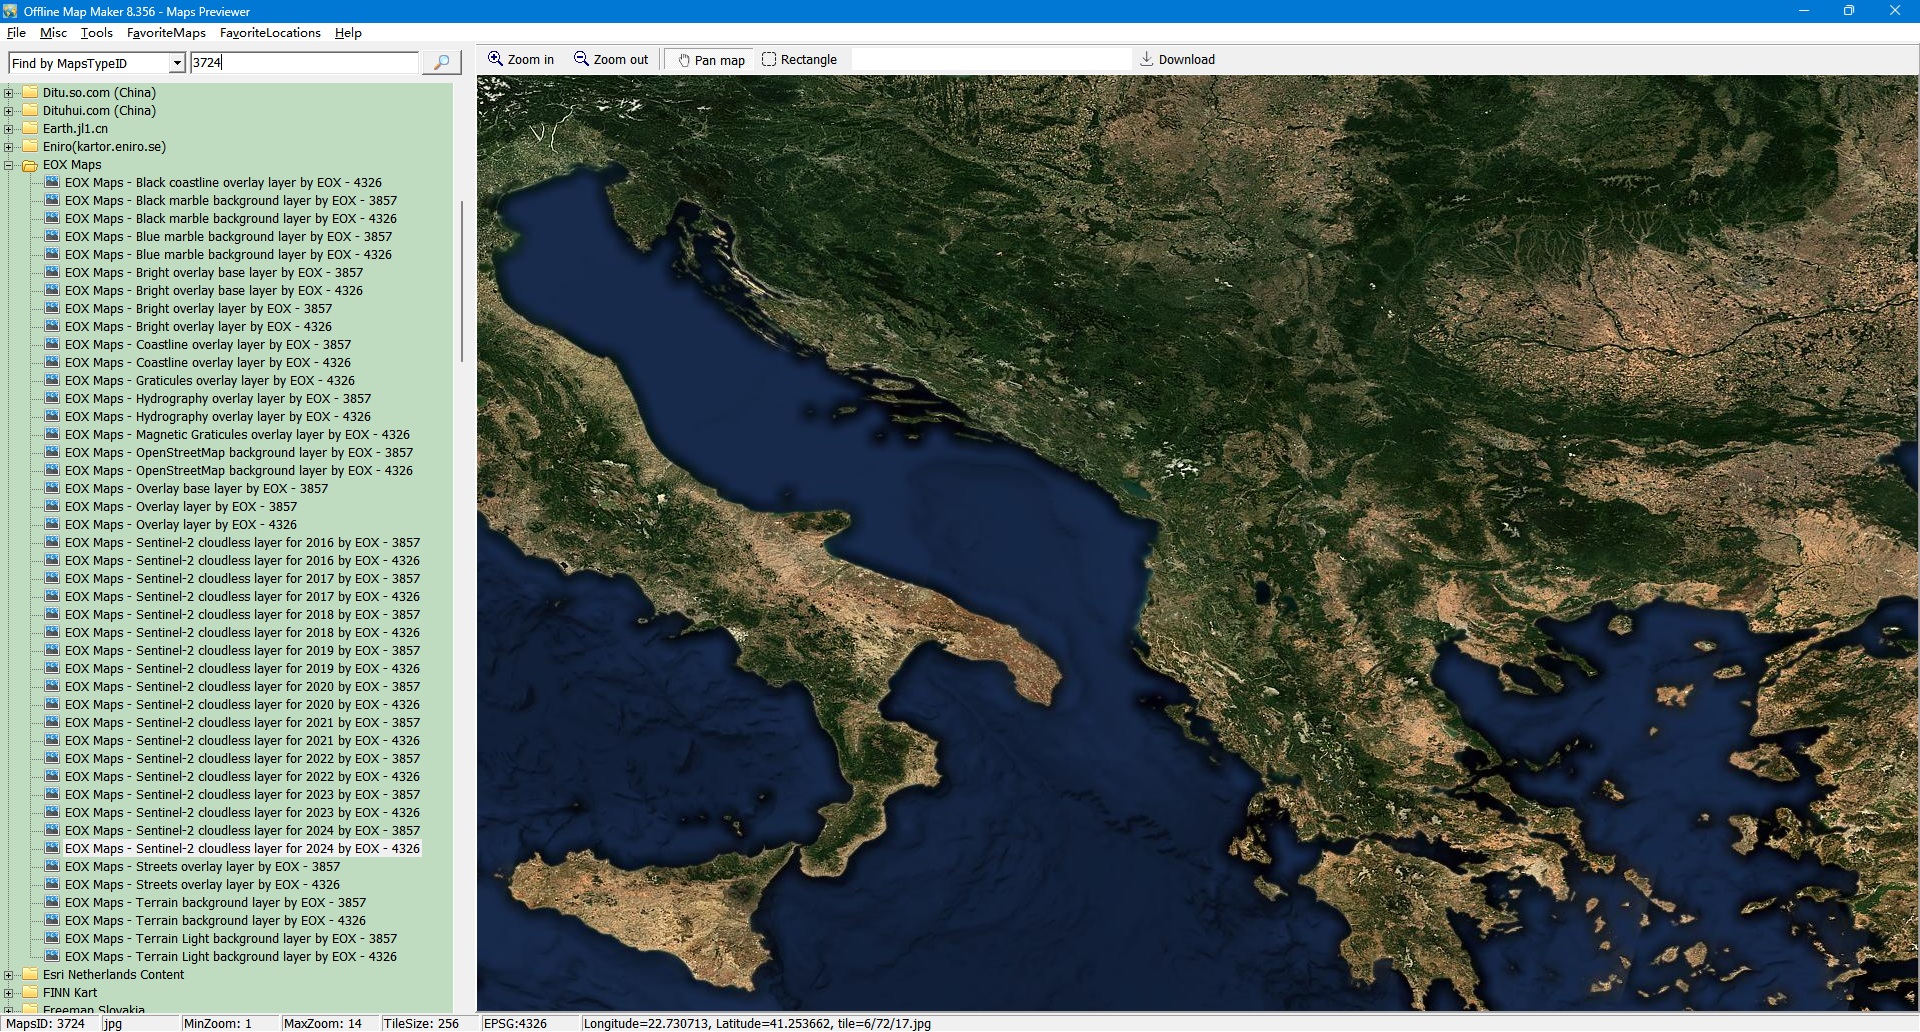This screenshot has width=1920, height=1032.
Task: Click the magnifier search button
Action: click(441, 63)
